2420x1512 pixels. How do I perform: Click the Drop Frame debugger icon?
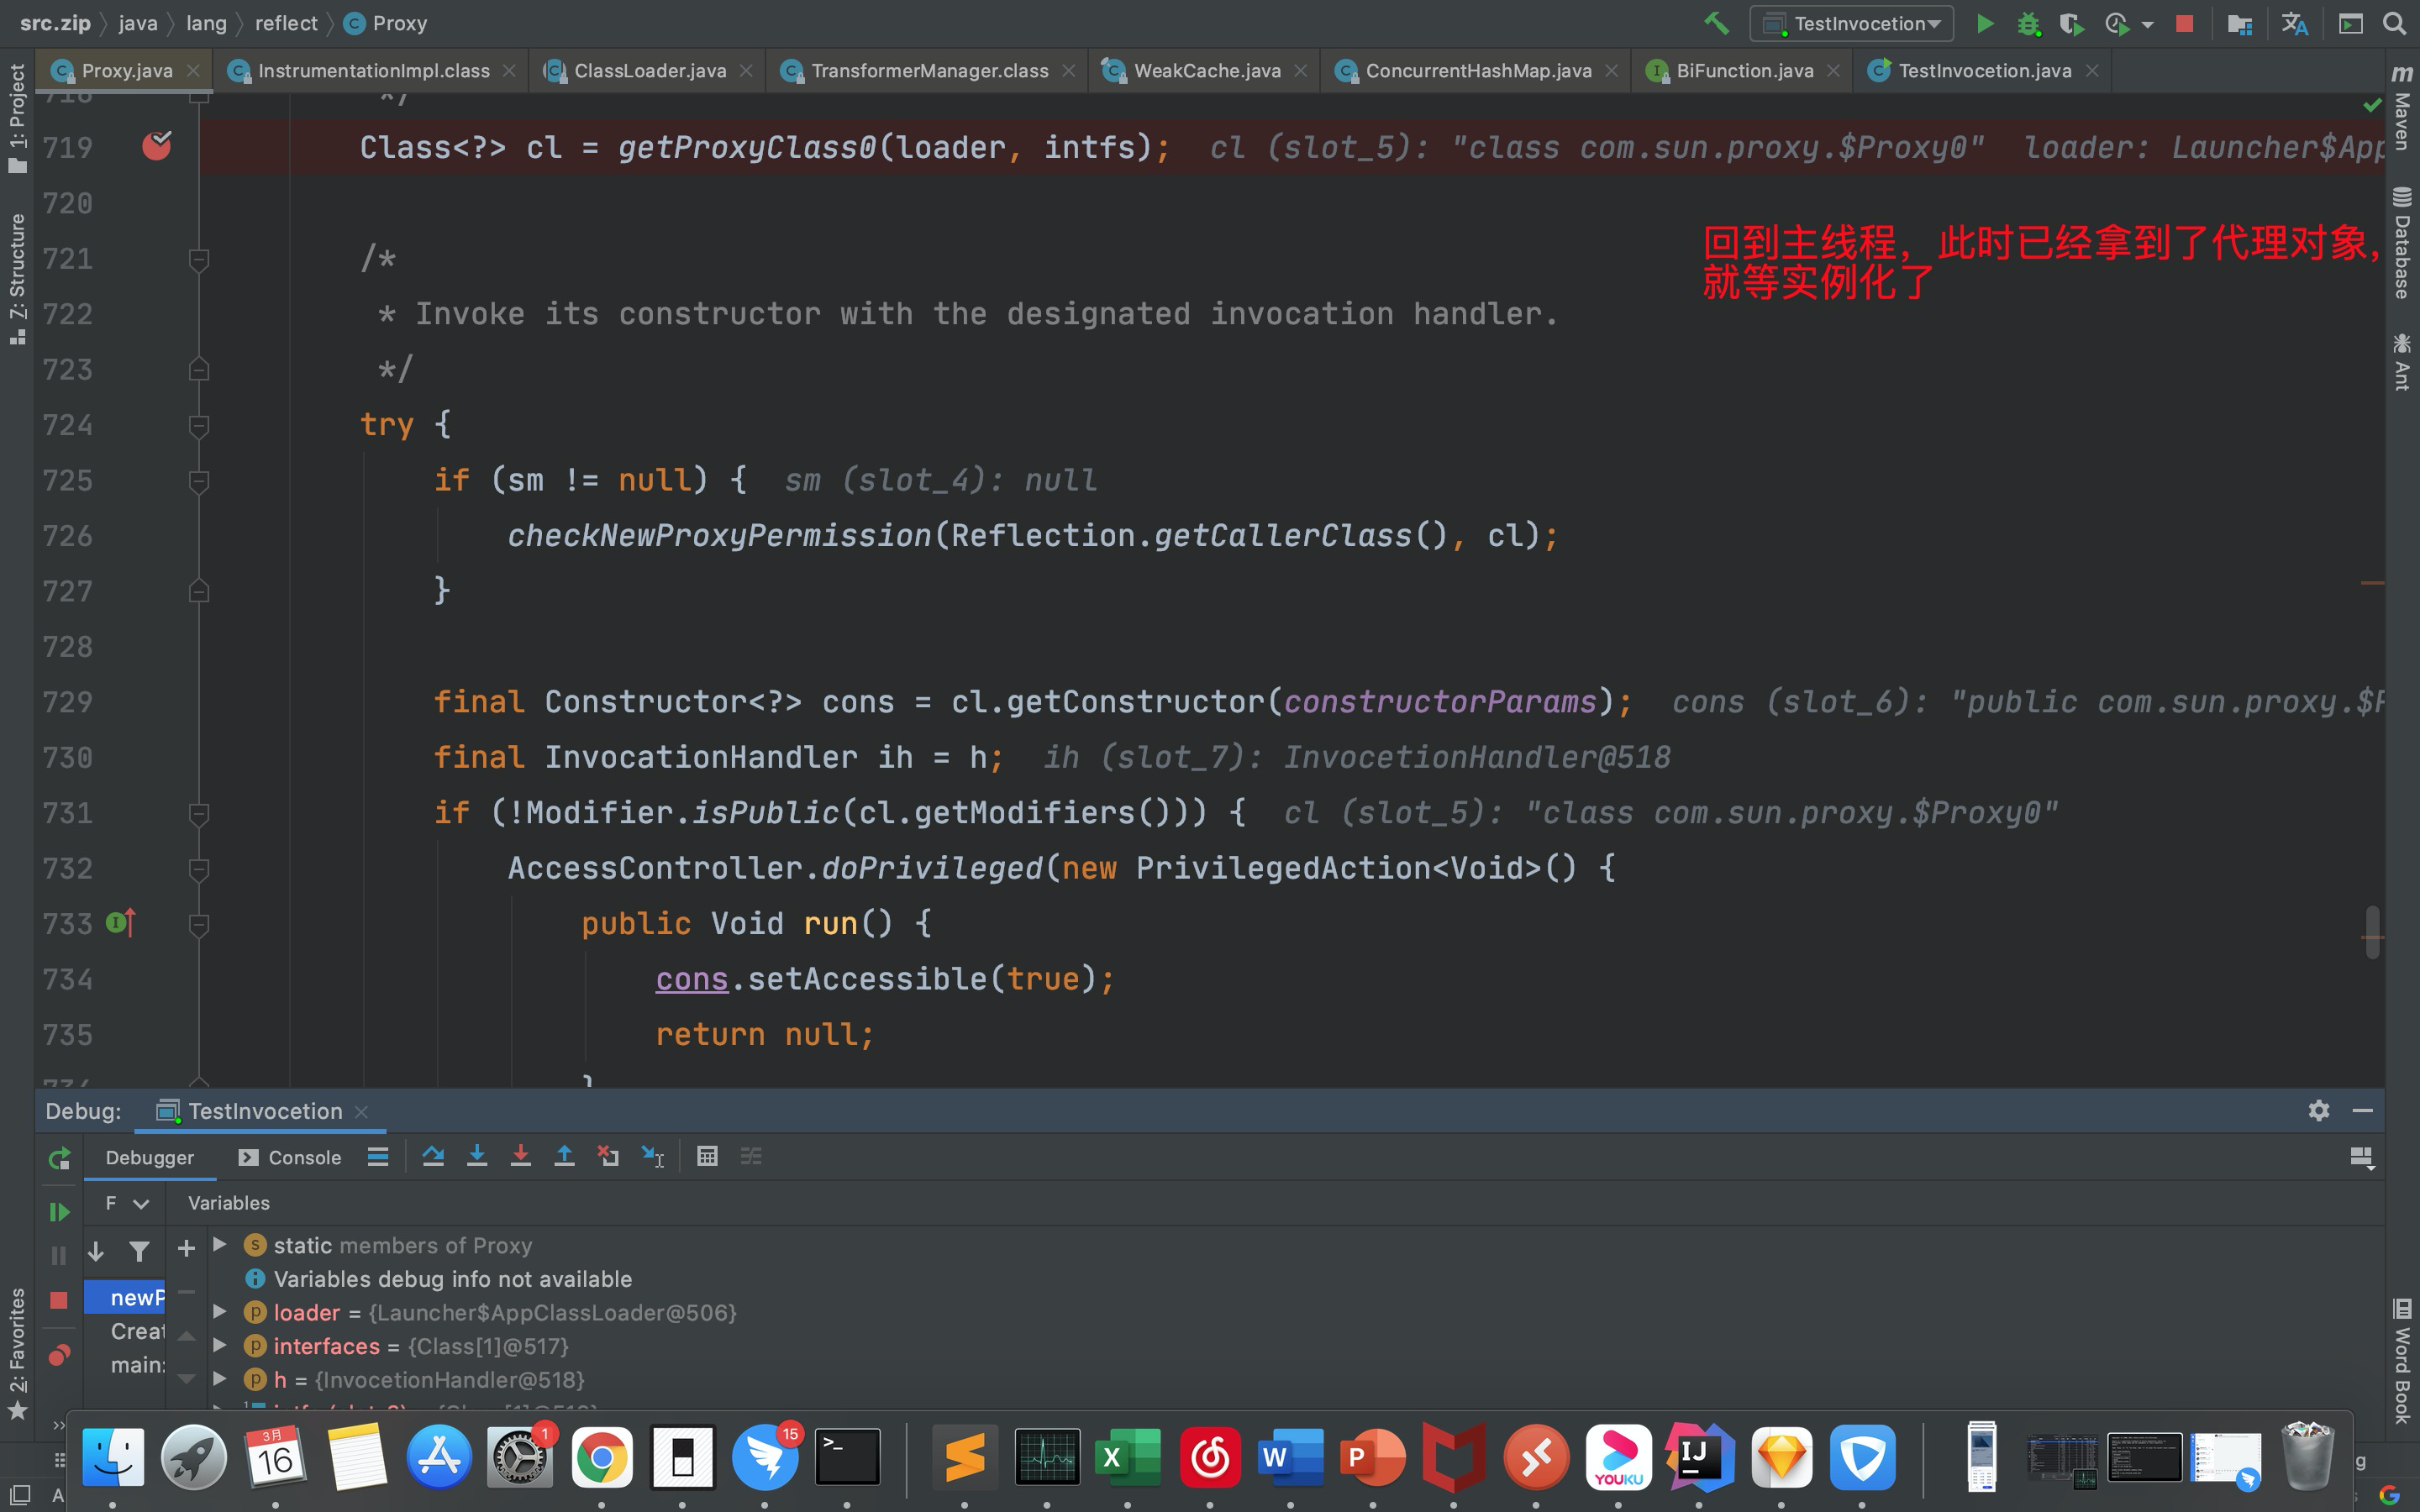pyautogui.click(x=608, y=1156)
